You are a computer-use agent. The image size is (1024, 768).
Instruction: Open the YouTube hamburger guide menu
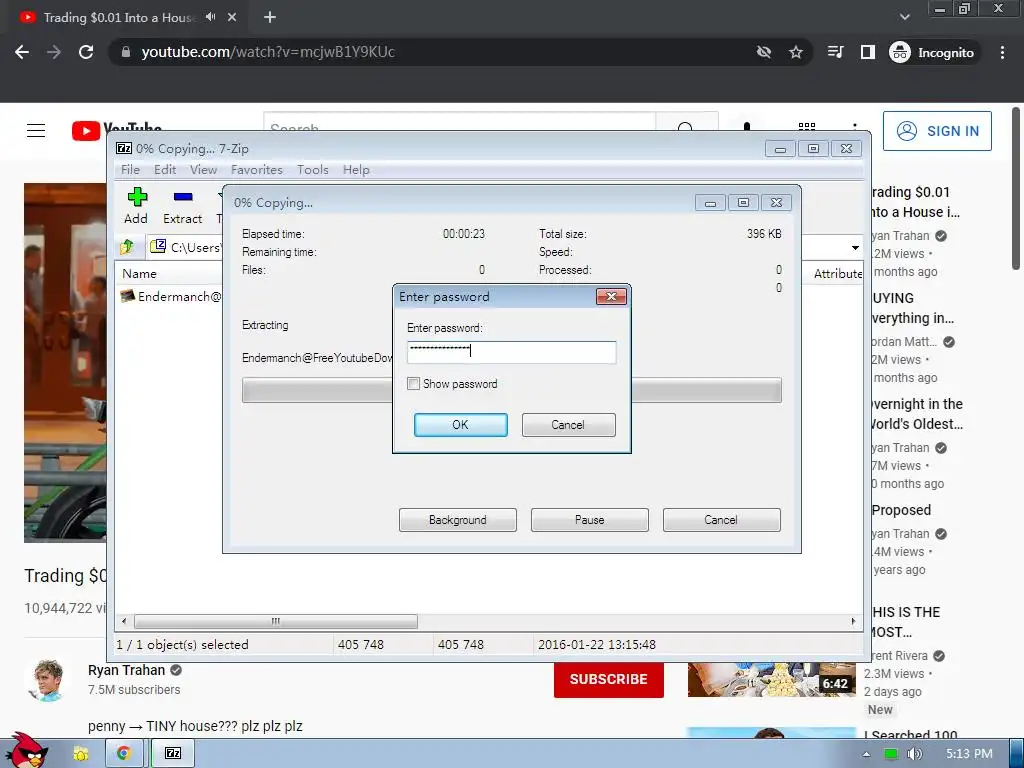pyautogui.click(x=36, y=131)
